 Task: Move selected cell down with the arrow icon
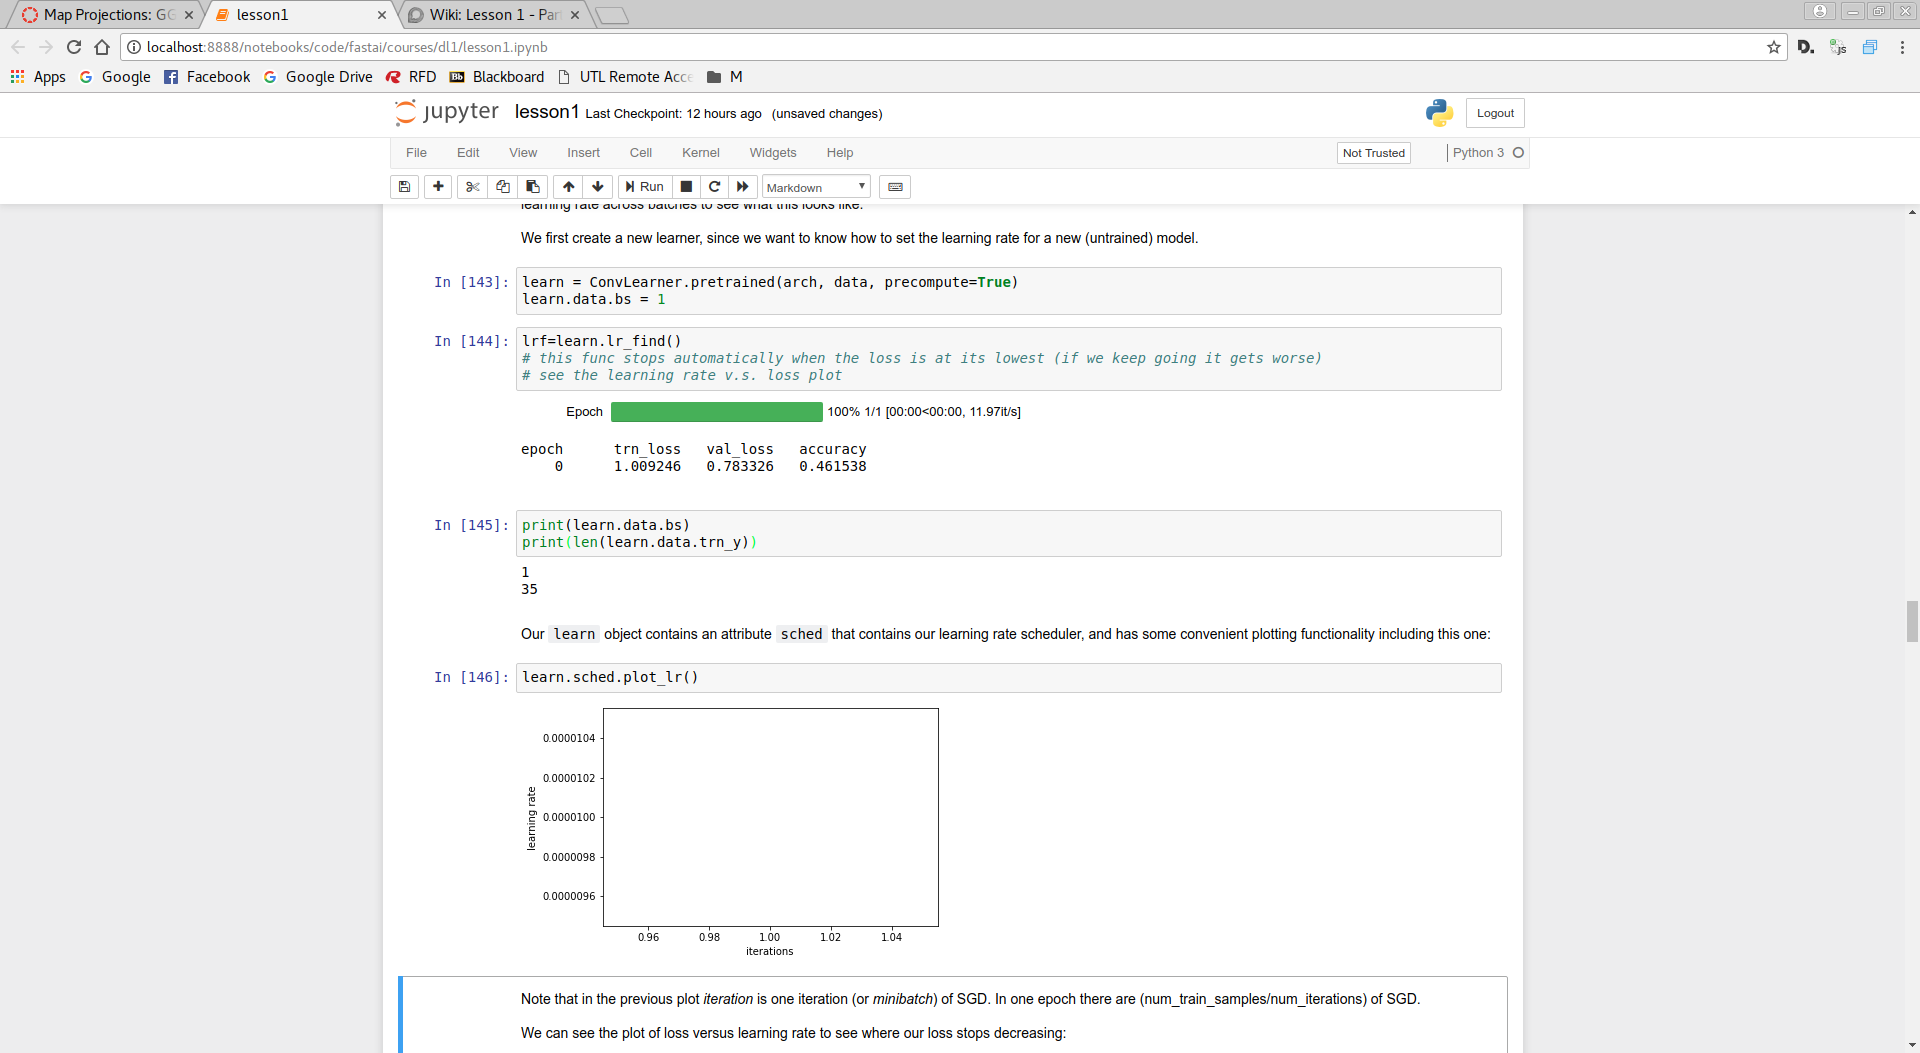coord(598,187)
